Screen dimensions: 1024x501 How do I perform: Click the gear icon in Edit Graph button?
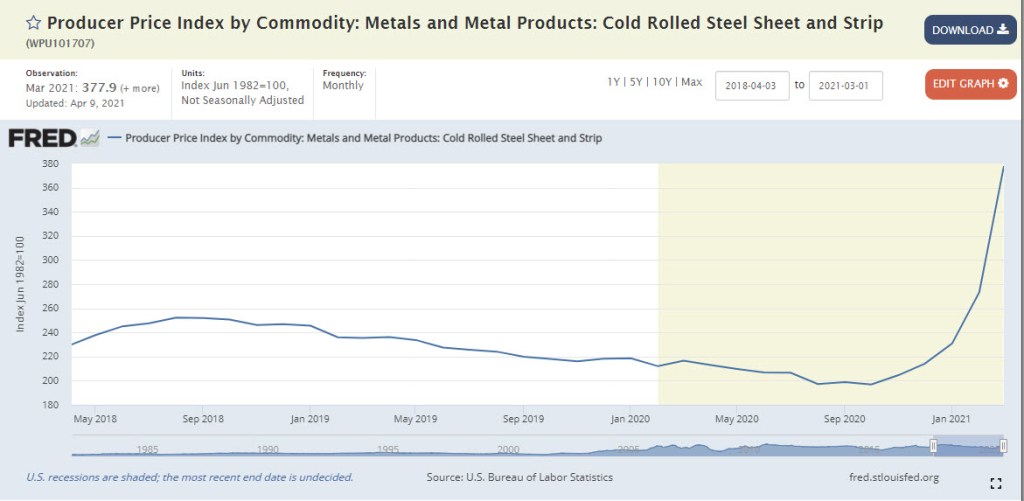[1003, 83]
